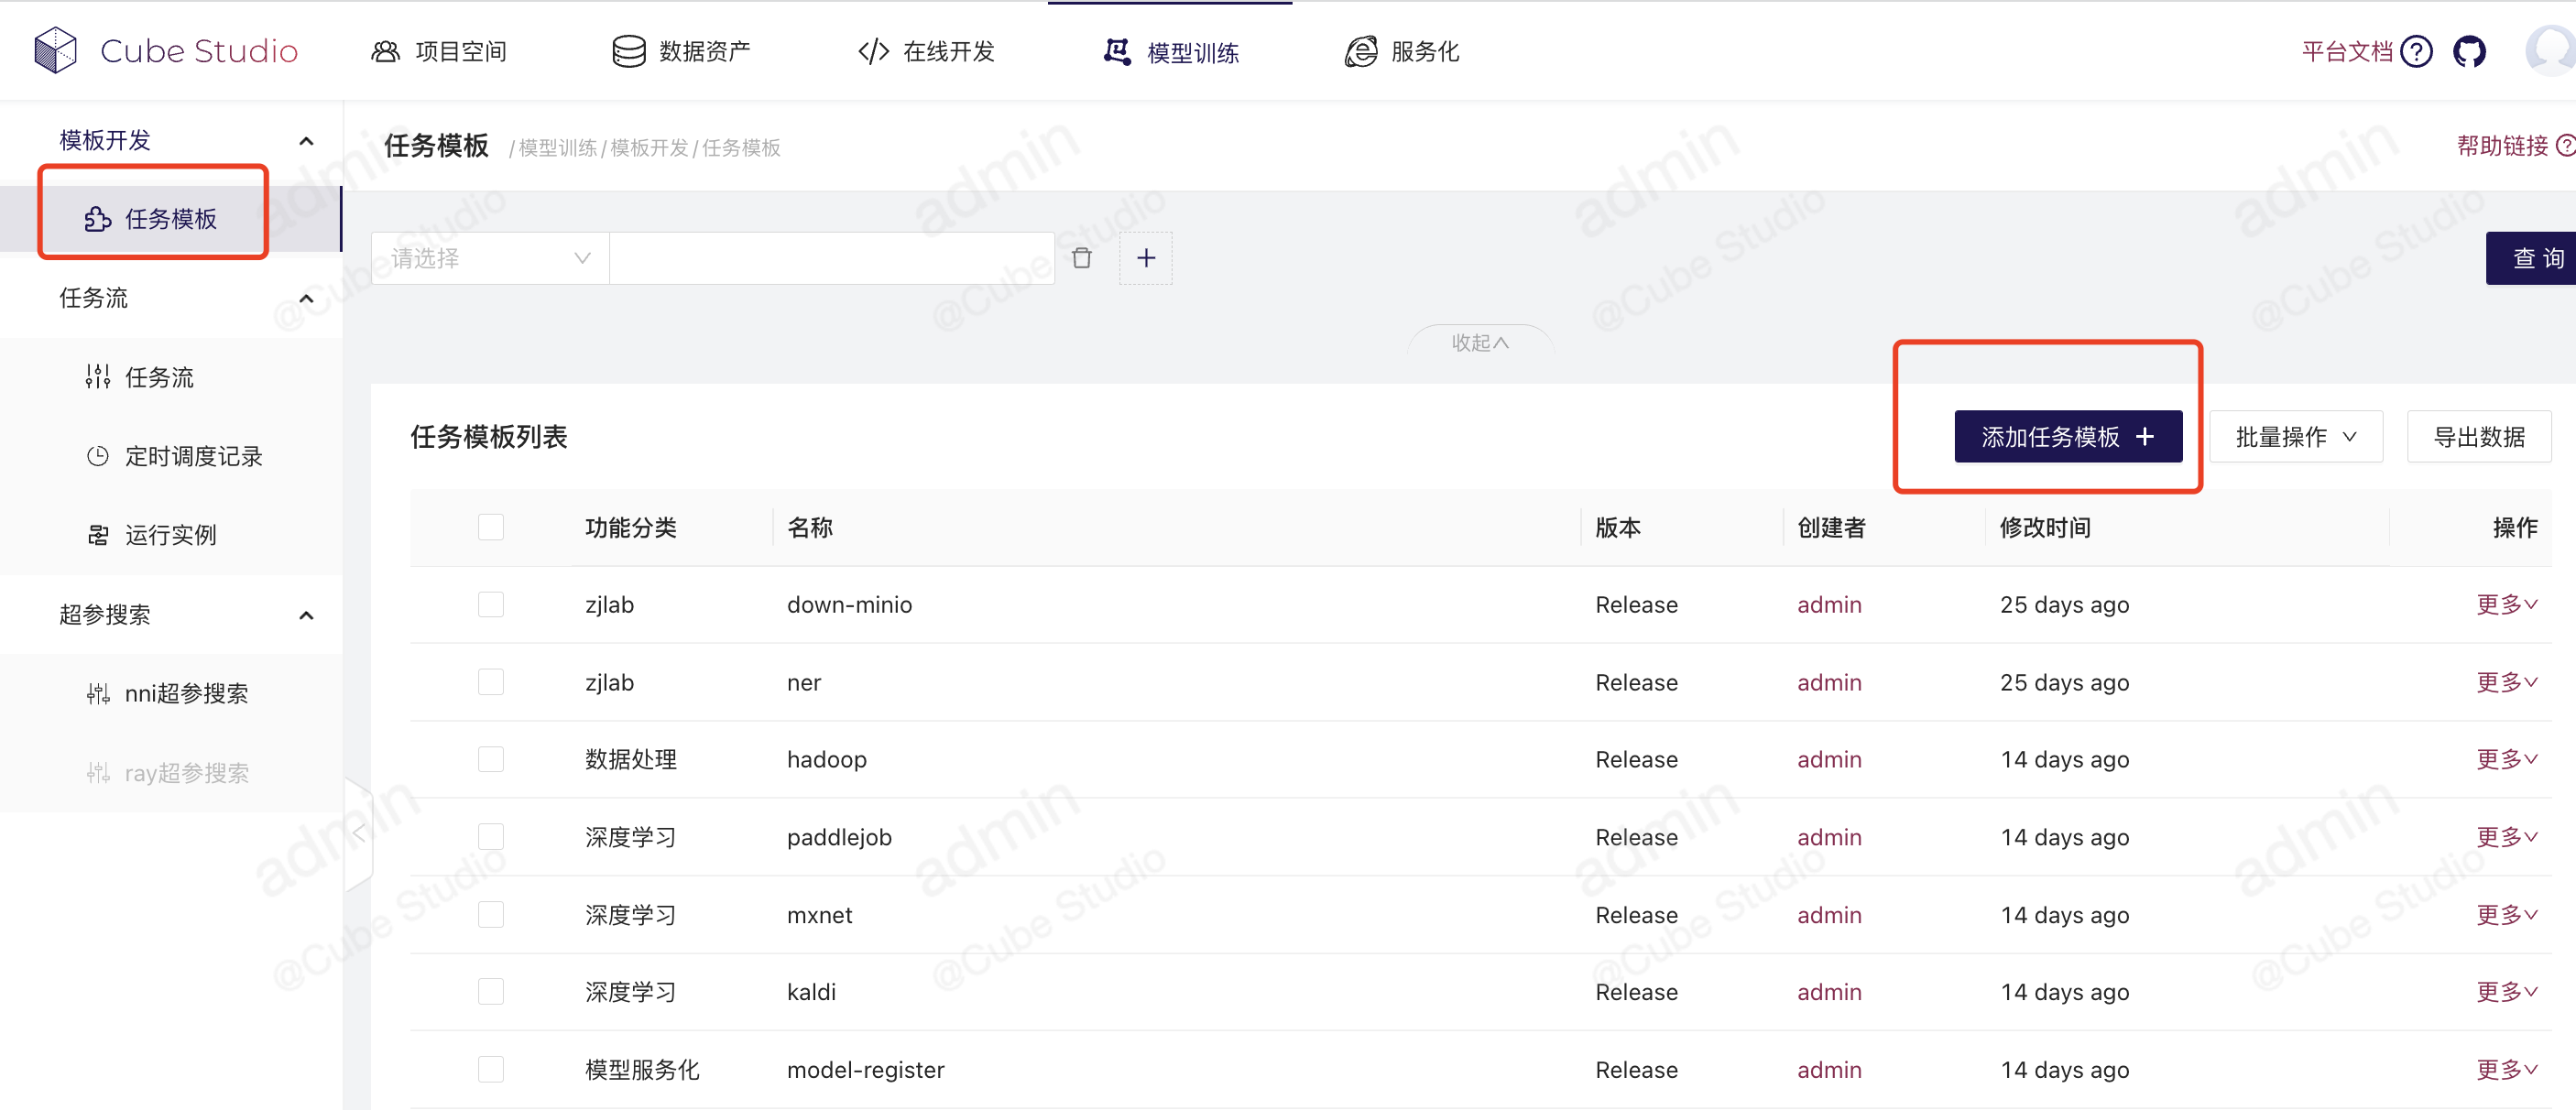Viewport: 2576px width, 1110px height.
Task: Open the GitHub repository icon
Action: point(2469,51)
